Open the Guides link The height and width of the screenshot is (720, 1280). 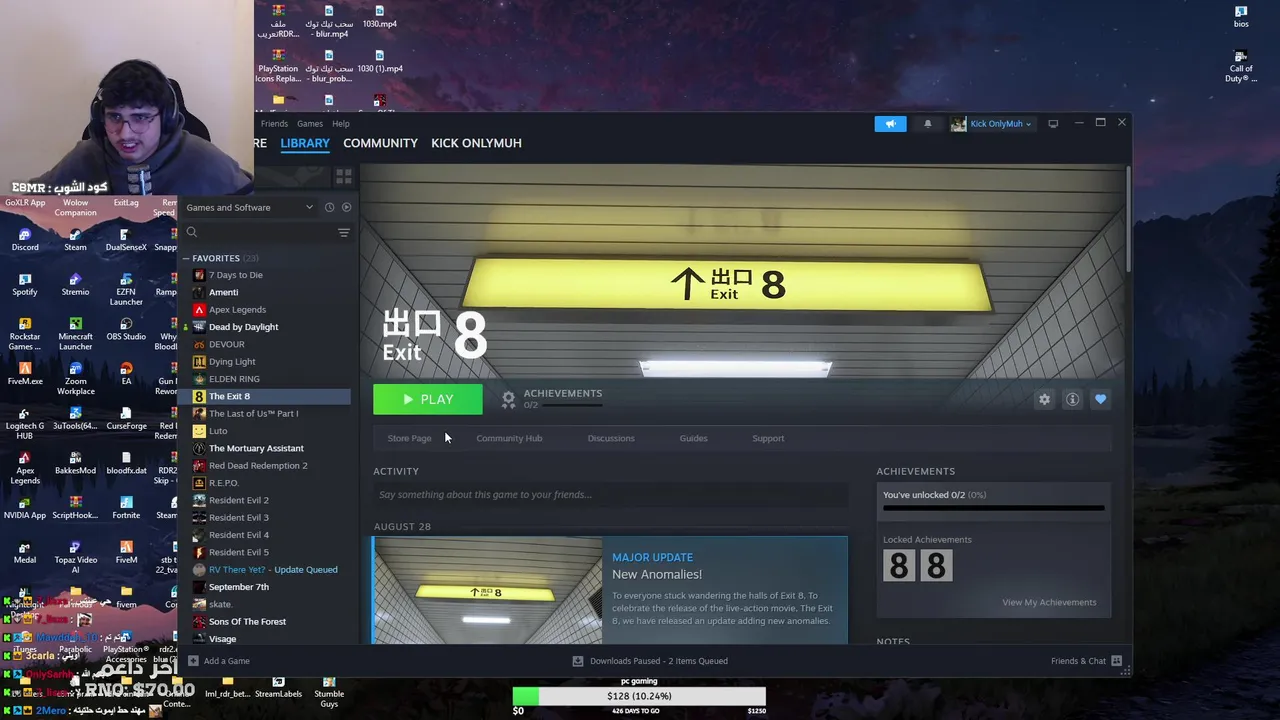(x=693, y=438)
